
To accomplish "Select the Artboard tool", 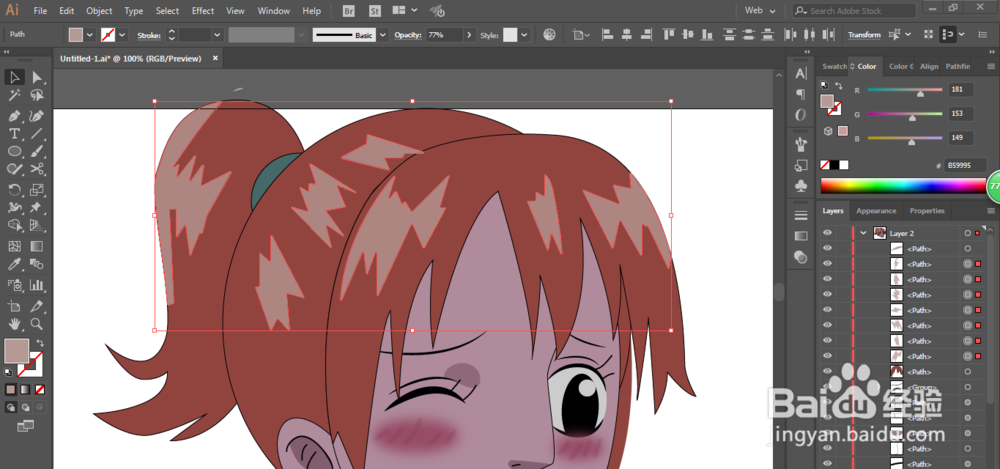I will (14, 306).
